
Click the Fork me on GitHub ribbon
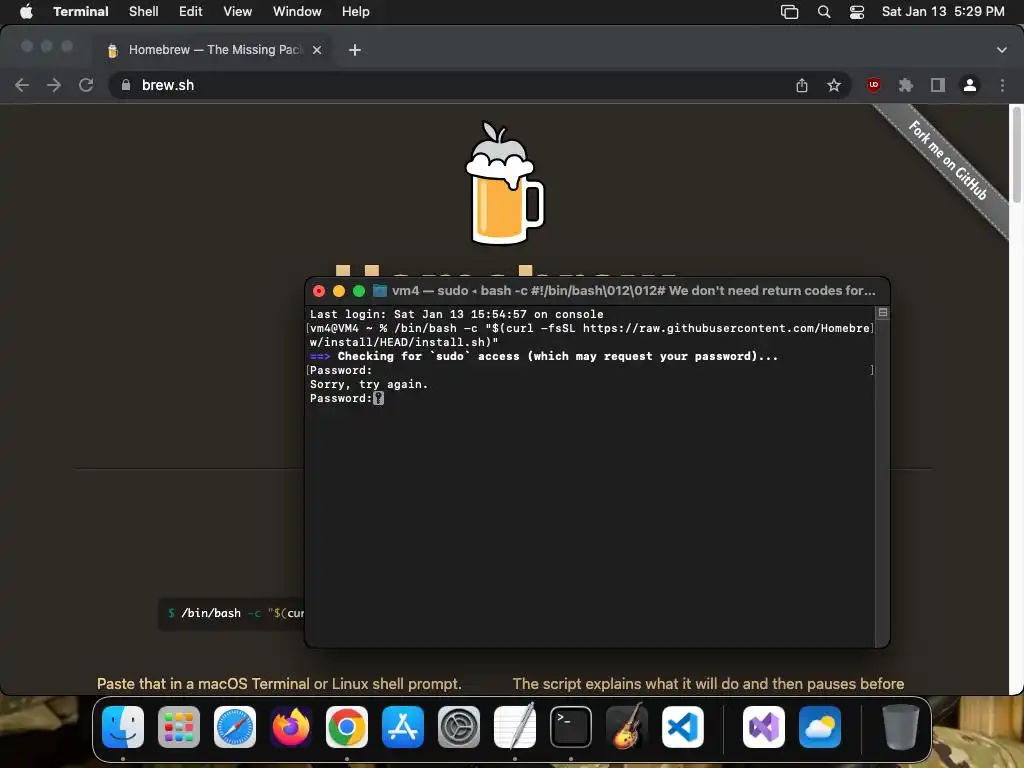[x=948, y=160]
